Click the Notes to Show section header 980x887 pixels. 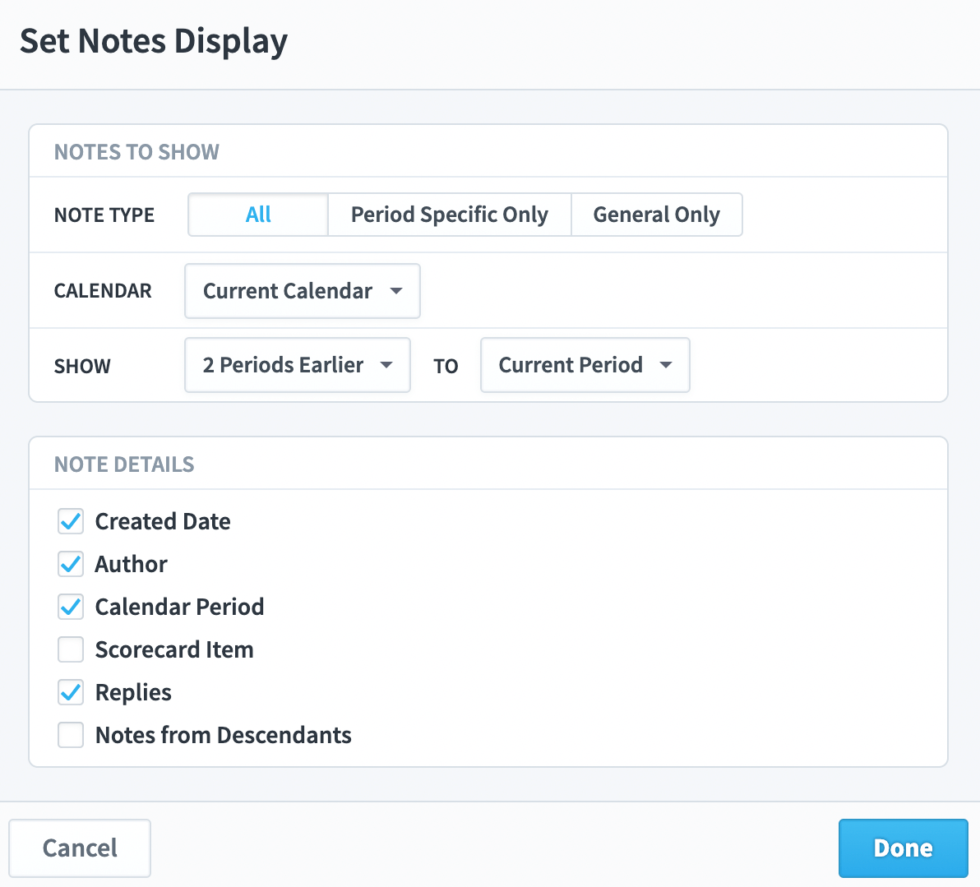[136, 152]
